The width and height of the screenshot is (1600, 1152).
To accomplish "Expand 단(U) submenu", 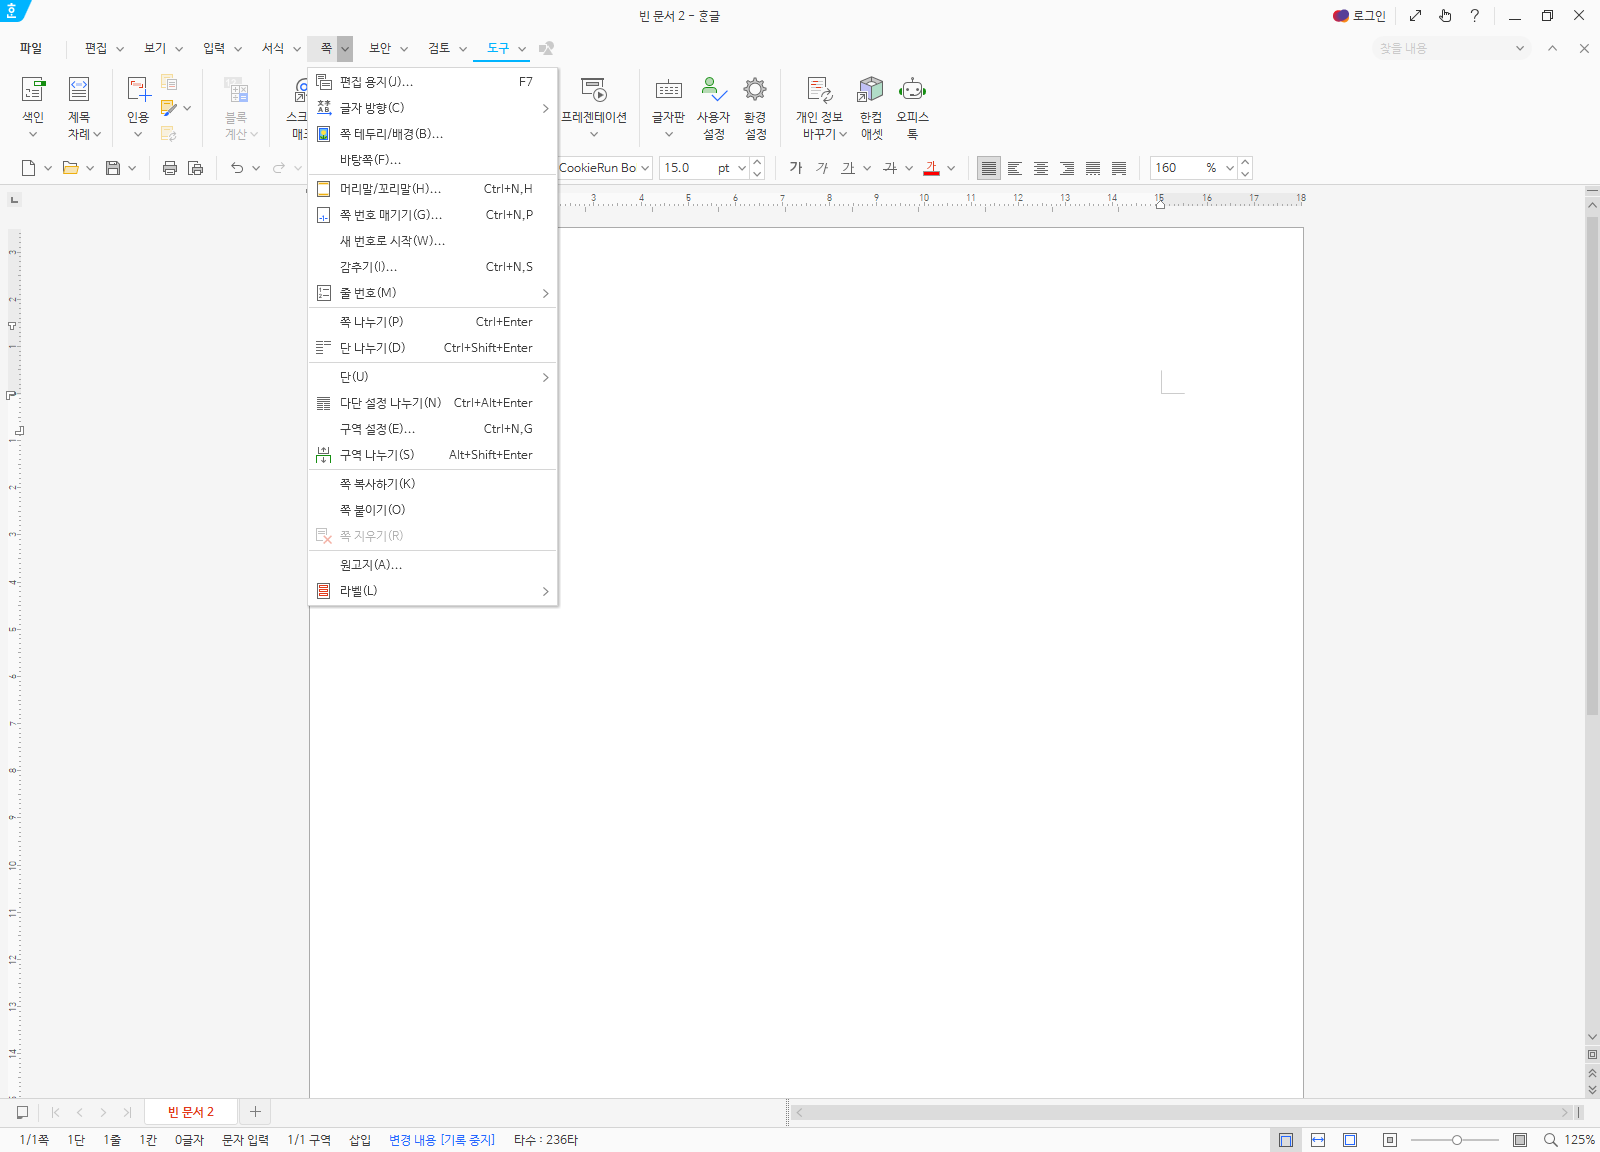I will [x=545, y=377].
